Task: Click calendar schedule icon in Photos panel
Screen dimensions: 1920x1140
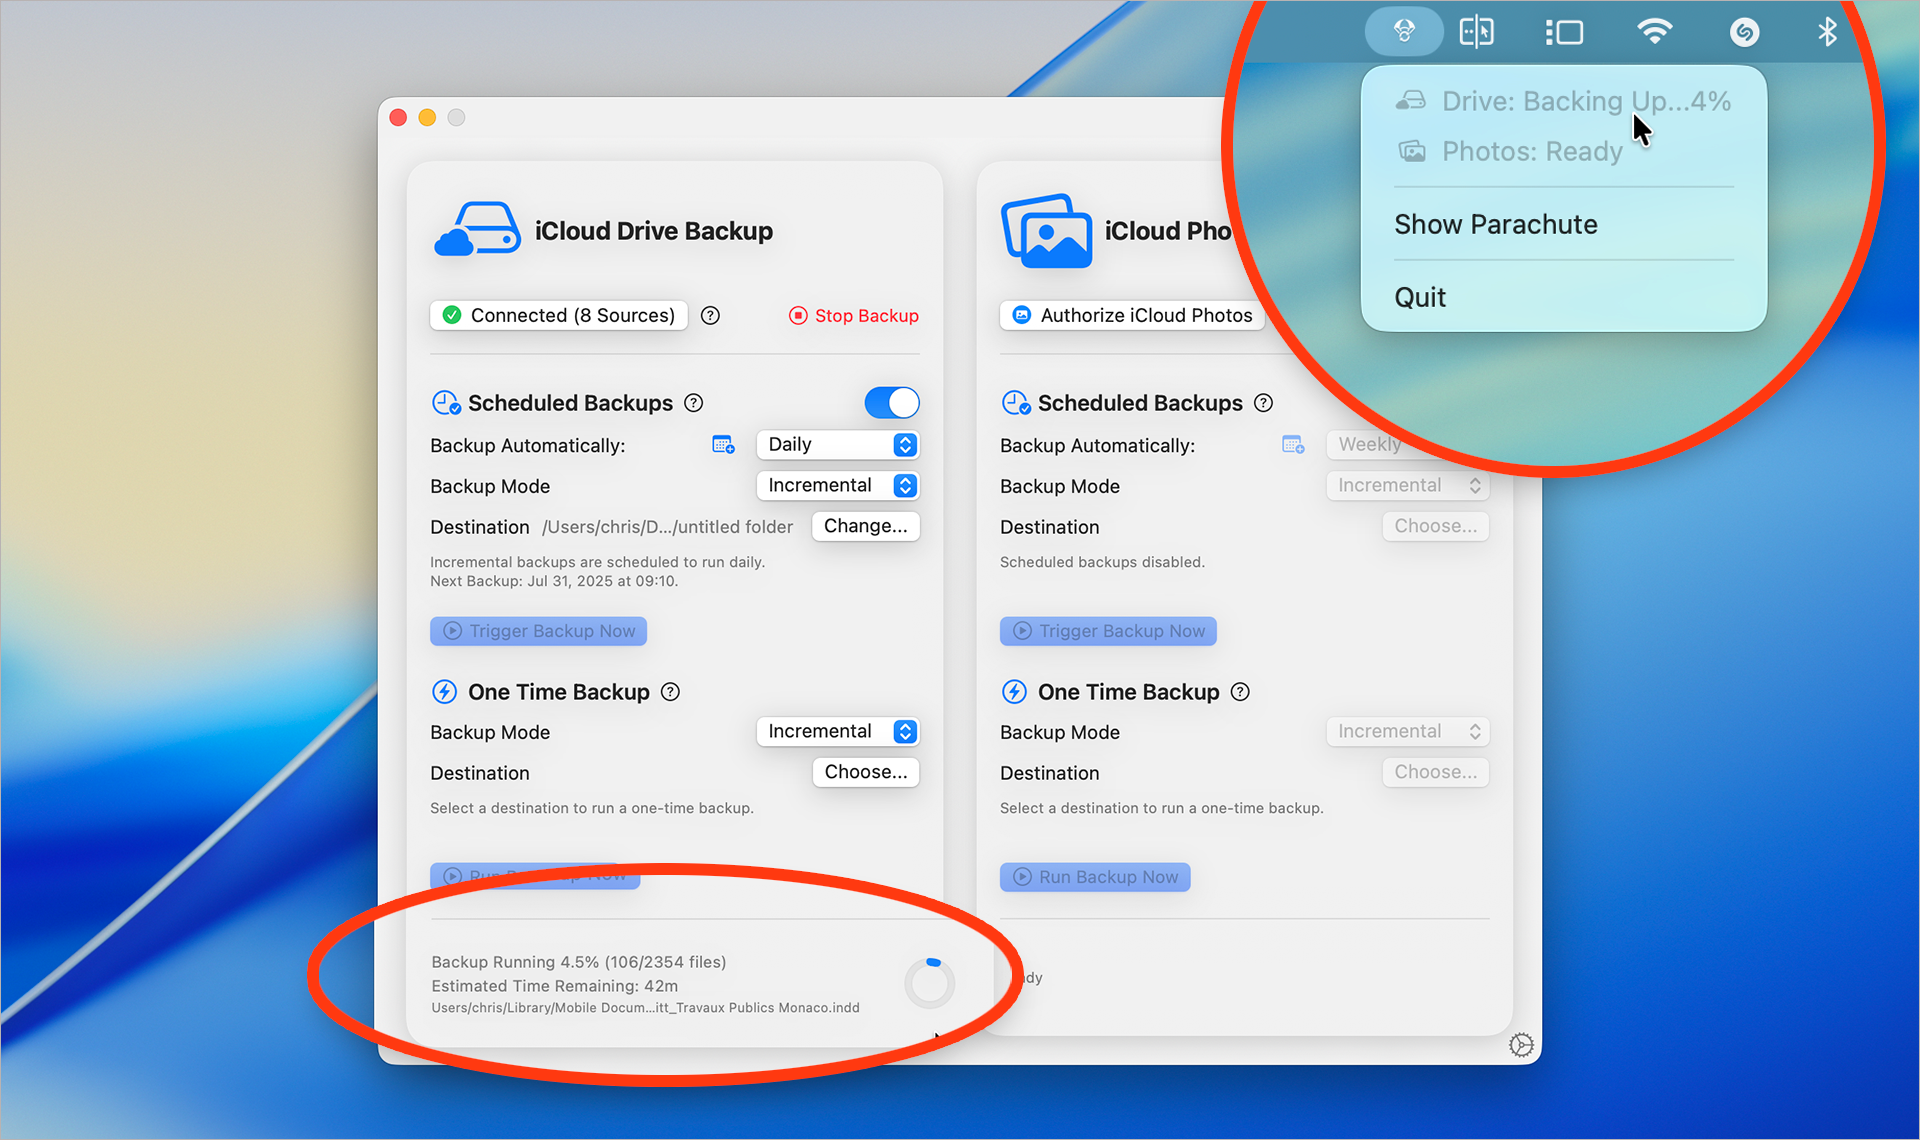Action: coord(1293,445)
